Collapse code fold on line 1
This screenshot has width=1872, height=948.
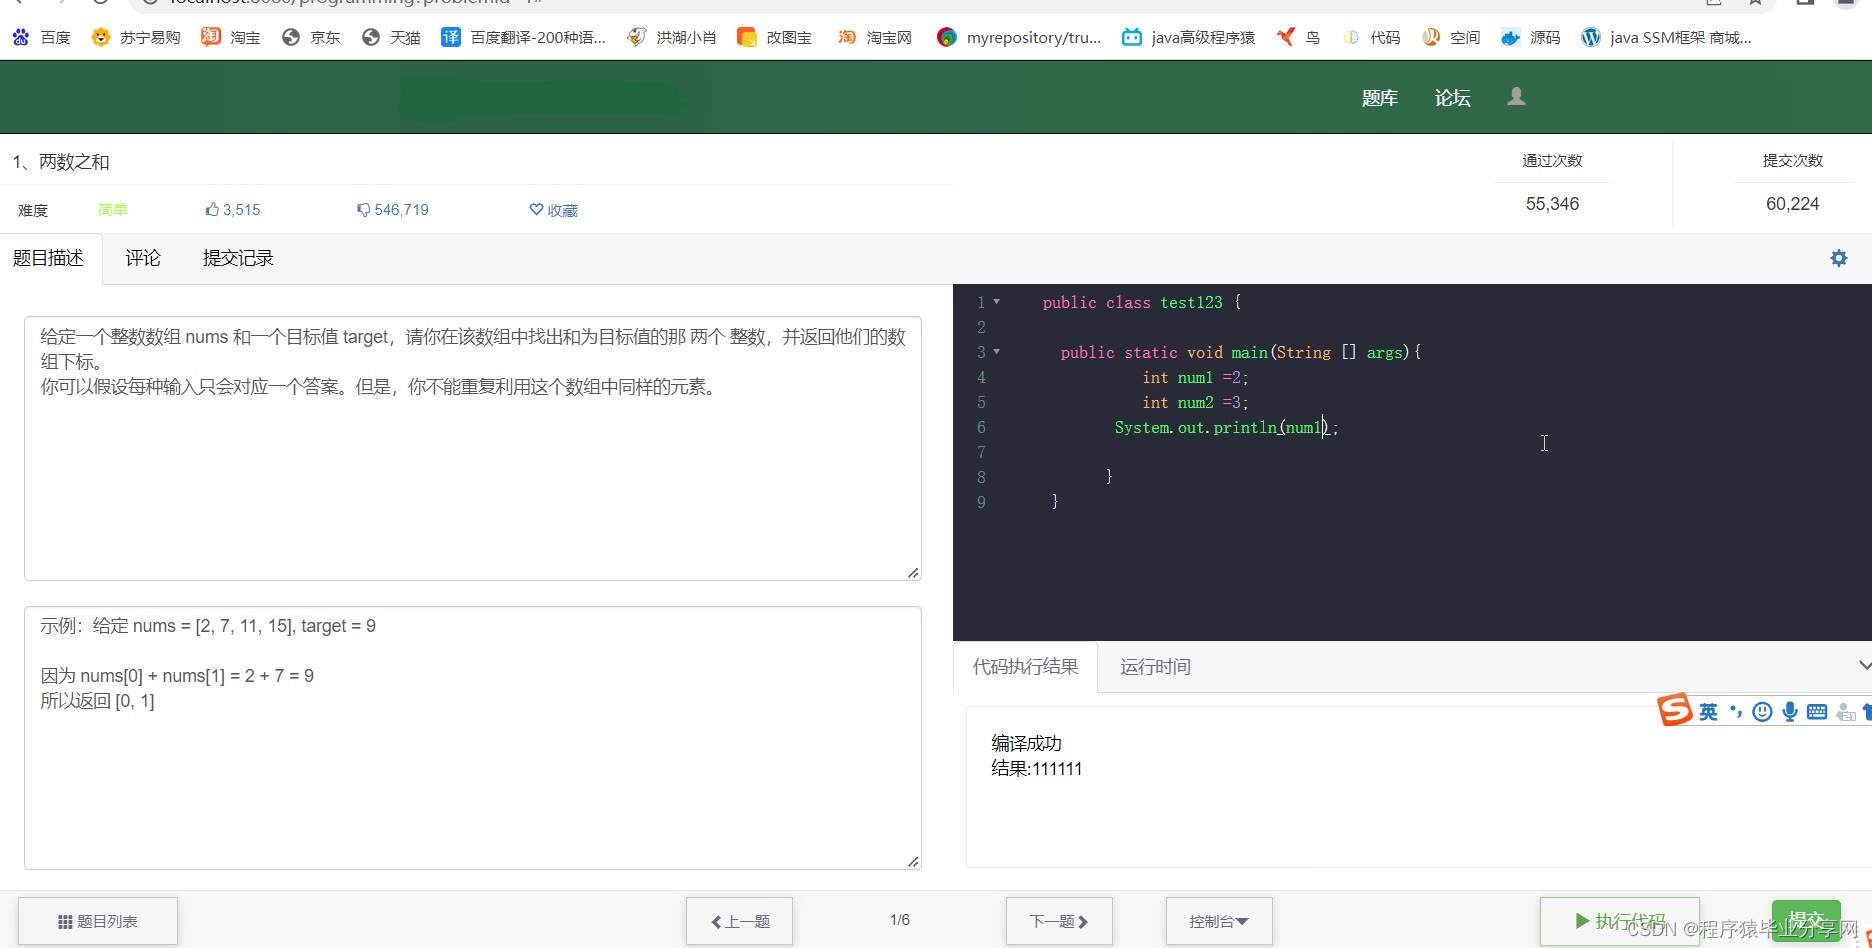[x=996, y=301]
